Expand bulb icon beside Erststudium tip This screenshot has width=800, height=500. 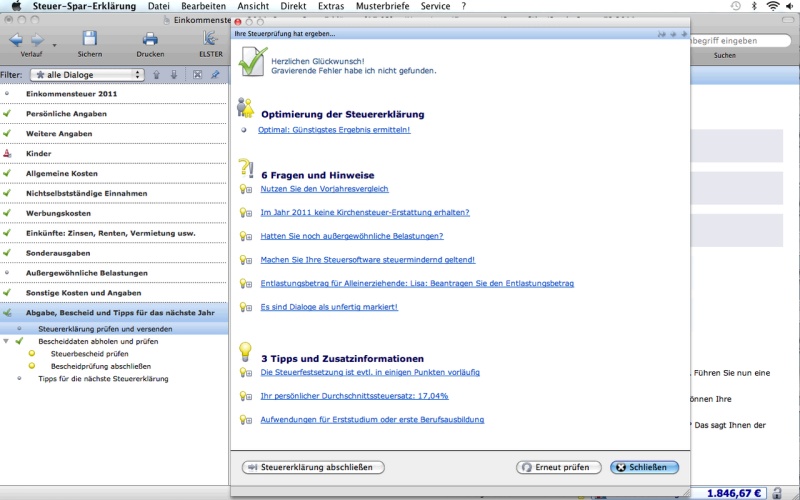(x=245, y=419)
